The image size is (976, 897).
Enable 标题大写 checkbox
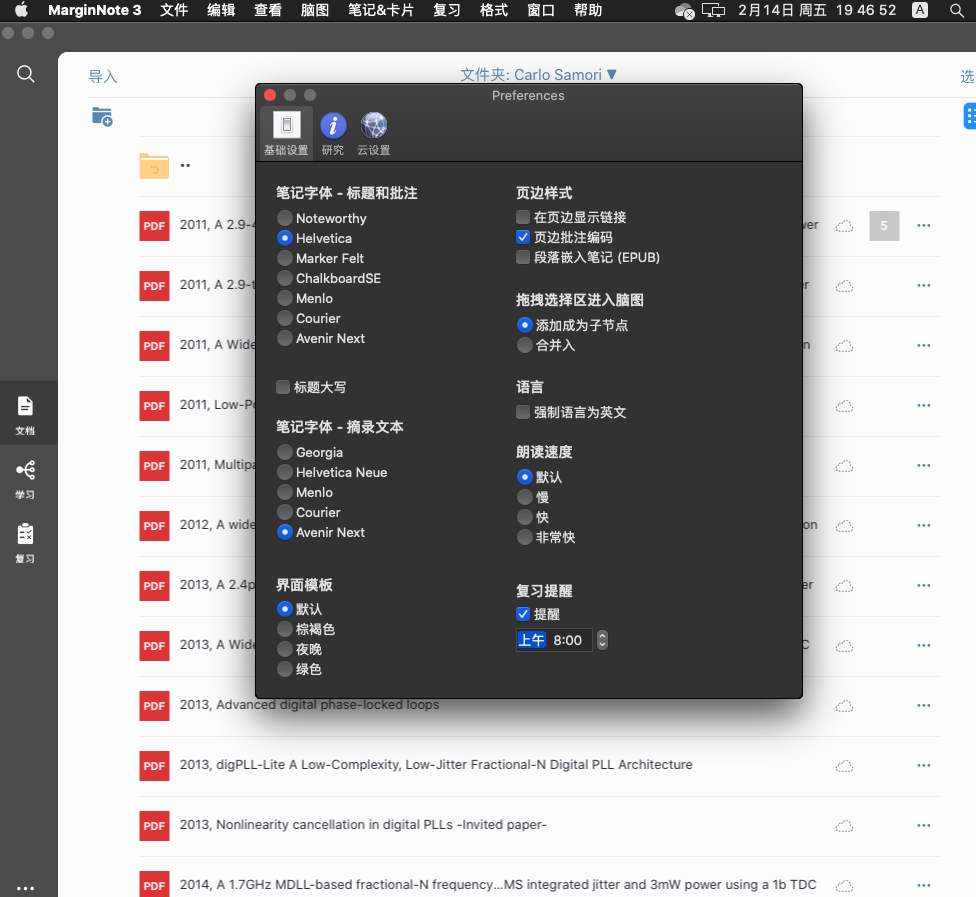[x=283, y=387]
